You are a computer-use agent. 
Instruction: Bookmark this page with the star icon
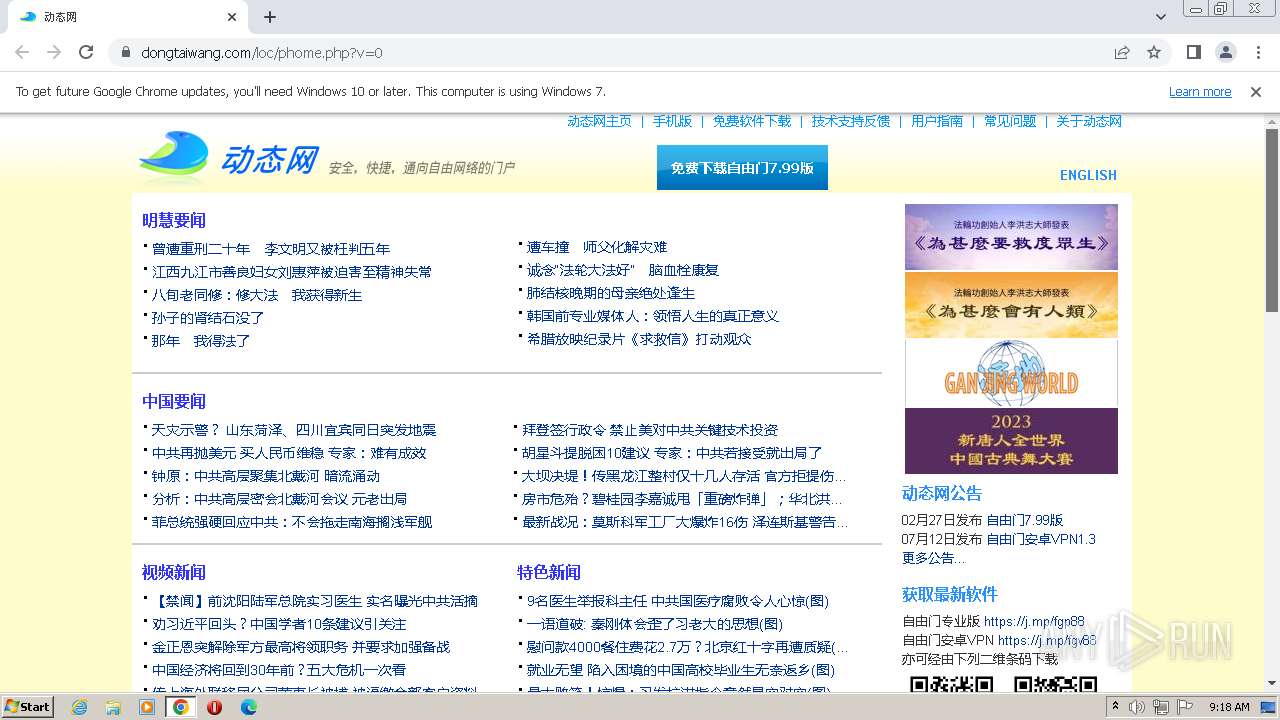[x=1154, y=52]
